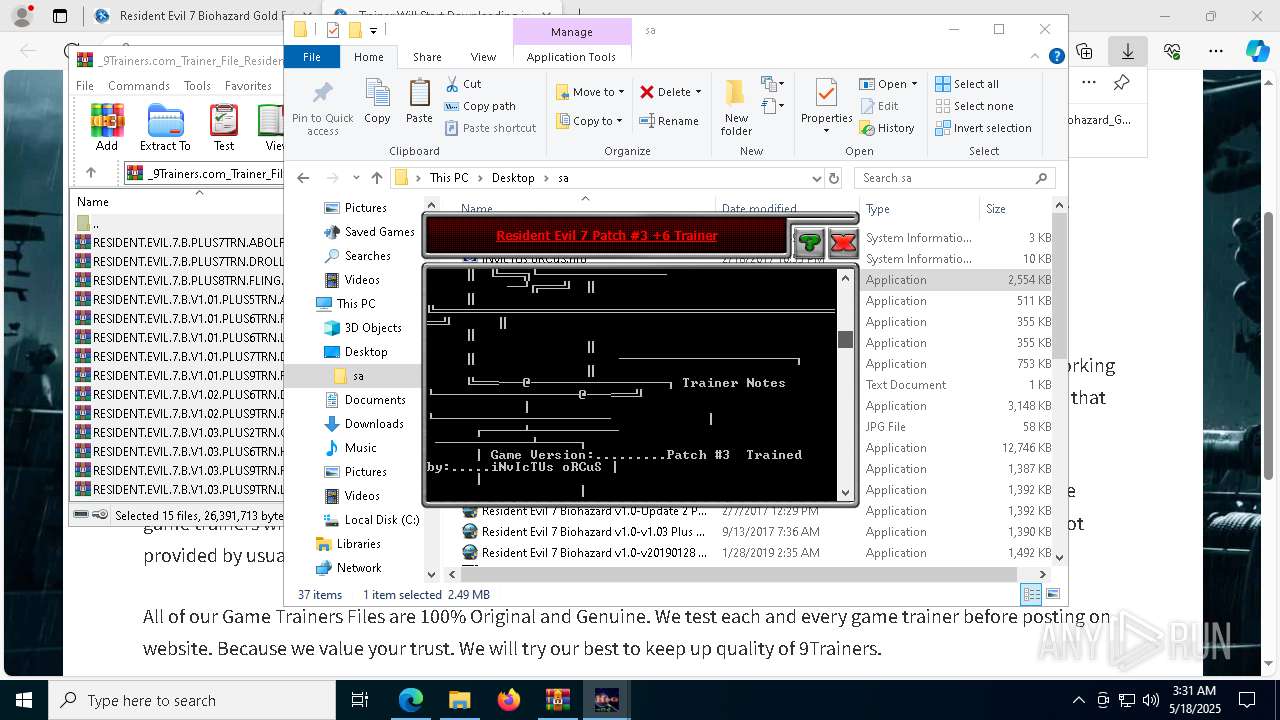Open Windows Start menu
1280x720 pixels.
[24, 700]
